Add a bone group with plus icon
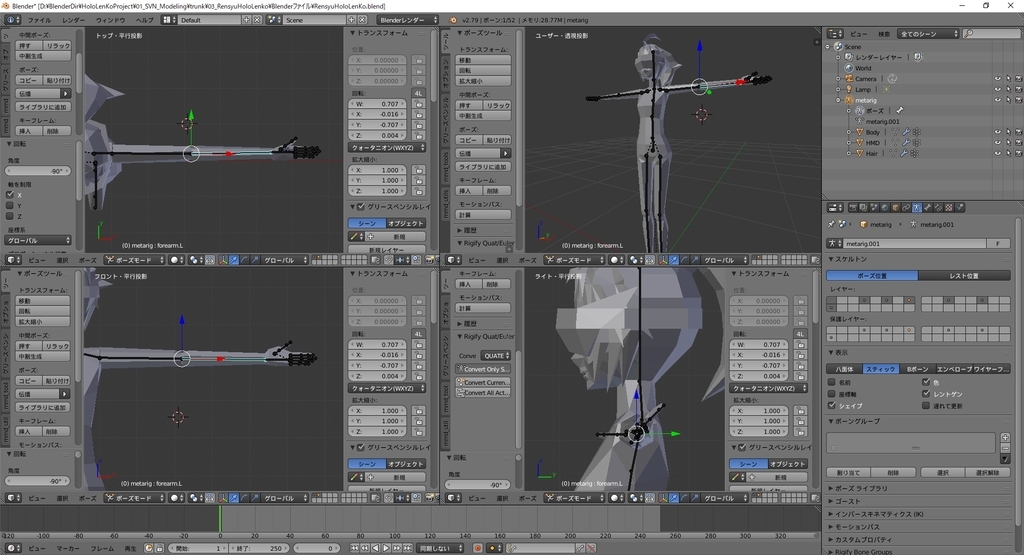1024x555 pixels. coord(1004,438)
